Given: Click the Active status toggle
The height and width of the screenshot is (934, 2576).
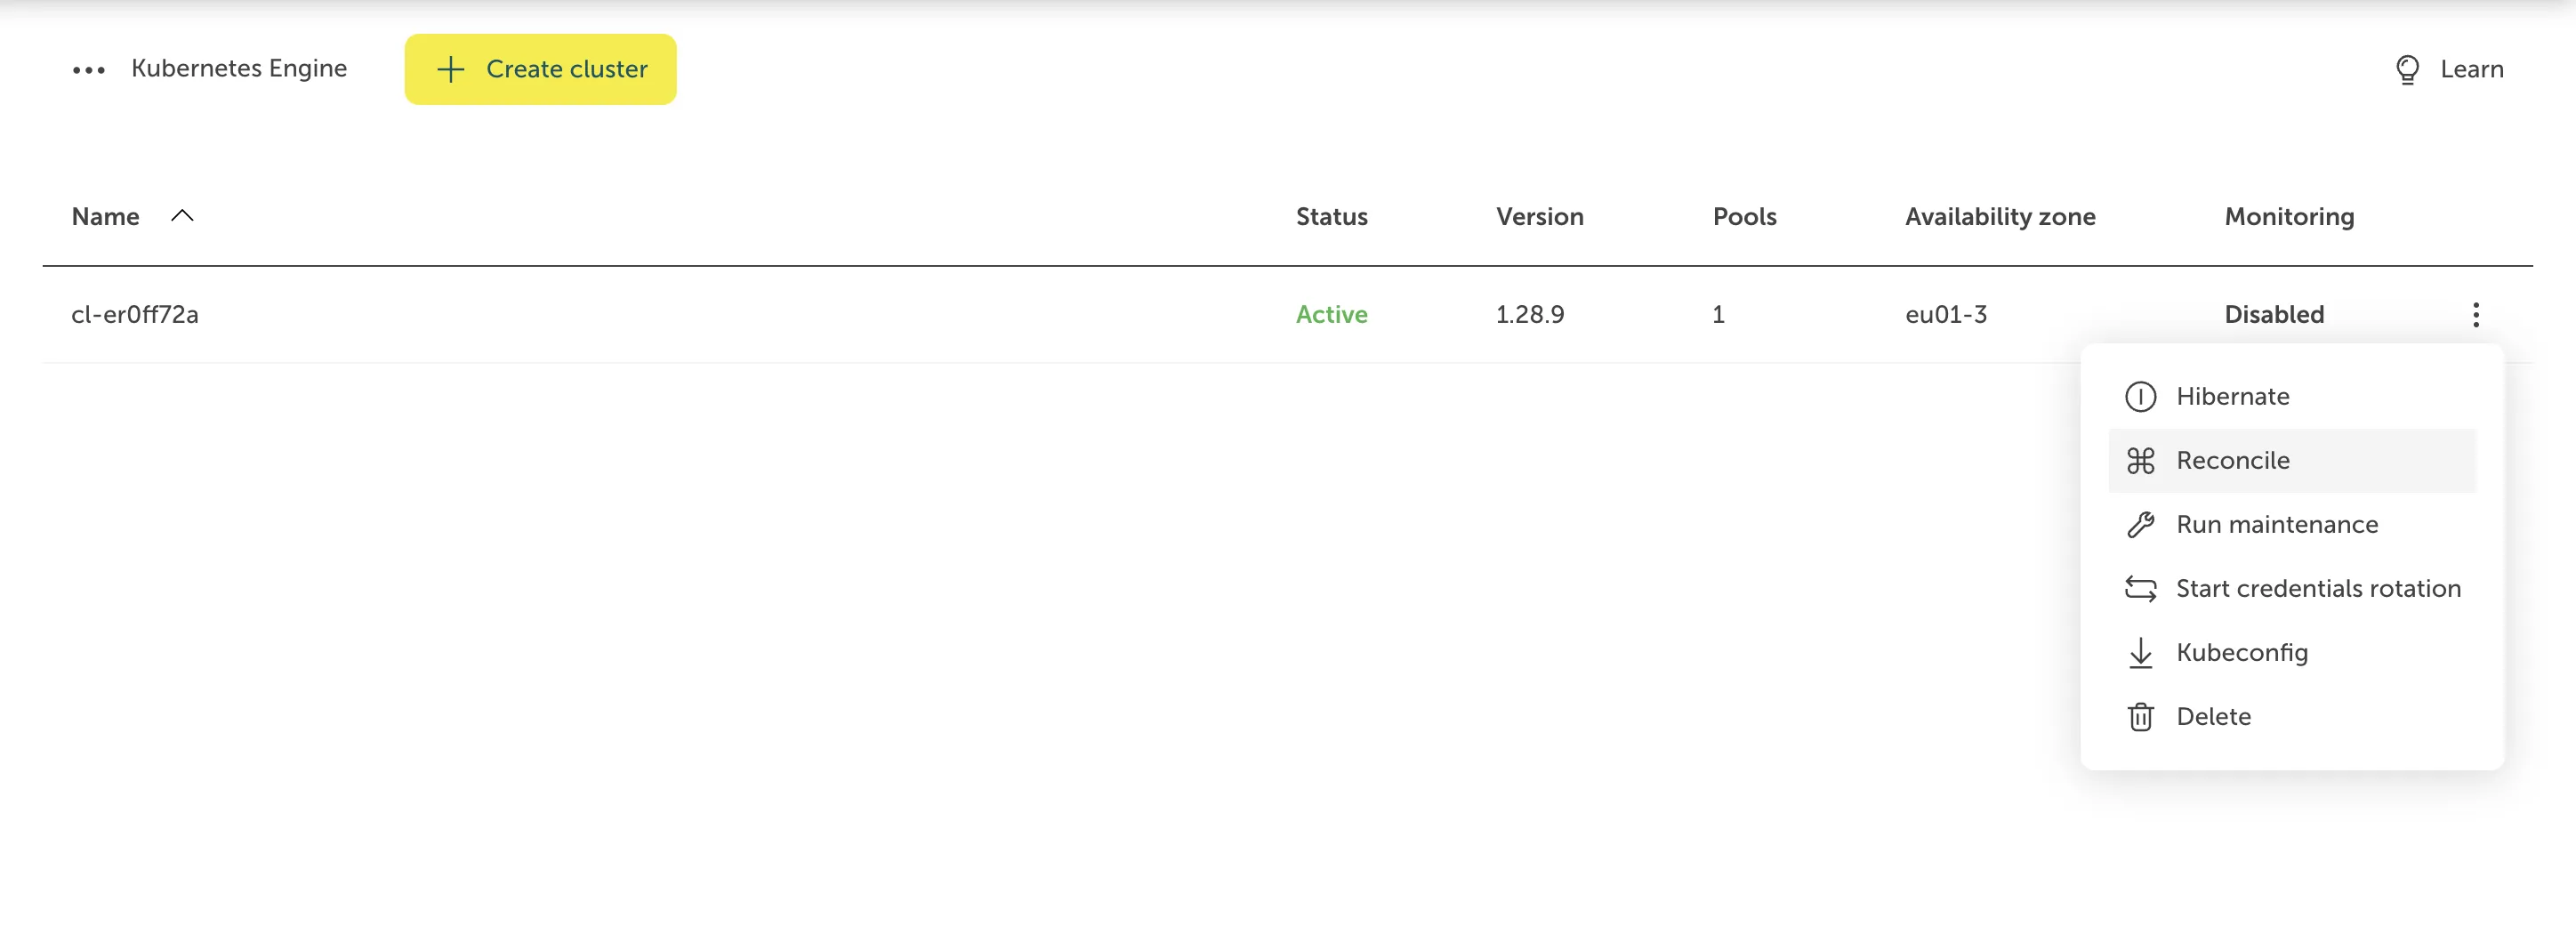Looking at the screenshot, I should (x=1331, y=314).
